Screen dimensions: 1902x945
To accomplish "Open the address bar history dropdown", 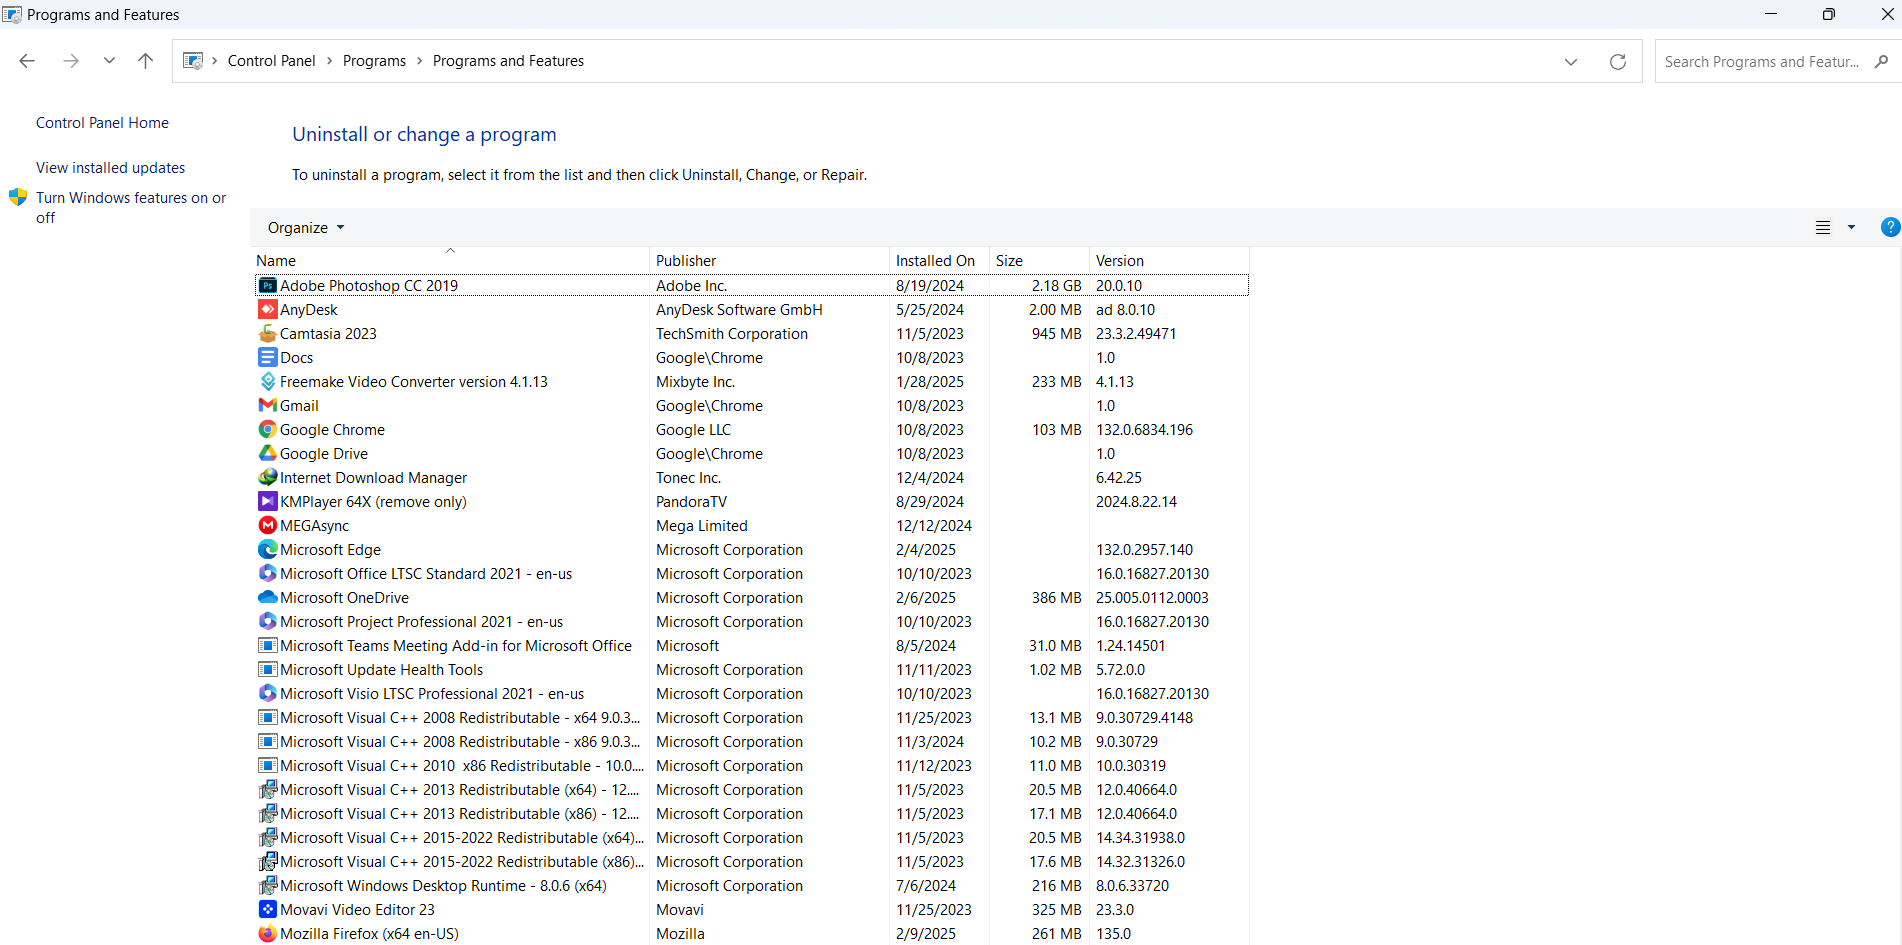I will point(1571,62).
